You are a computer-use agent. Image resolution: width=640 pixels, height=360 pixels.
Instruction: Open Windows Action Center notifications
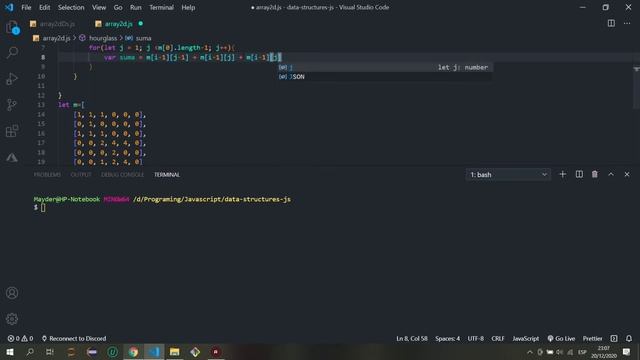[x=626, y=352]
